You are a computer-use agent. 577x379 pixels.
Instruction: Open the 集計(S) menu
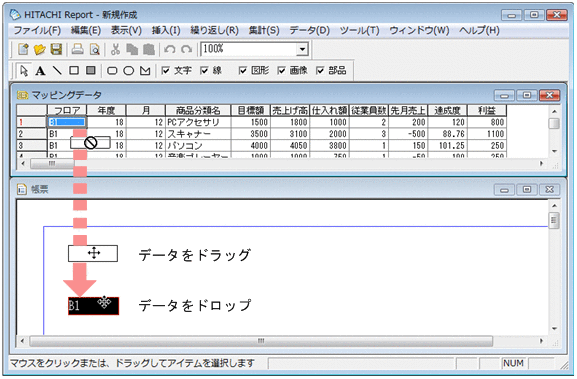click(x=264, y=30)
